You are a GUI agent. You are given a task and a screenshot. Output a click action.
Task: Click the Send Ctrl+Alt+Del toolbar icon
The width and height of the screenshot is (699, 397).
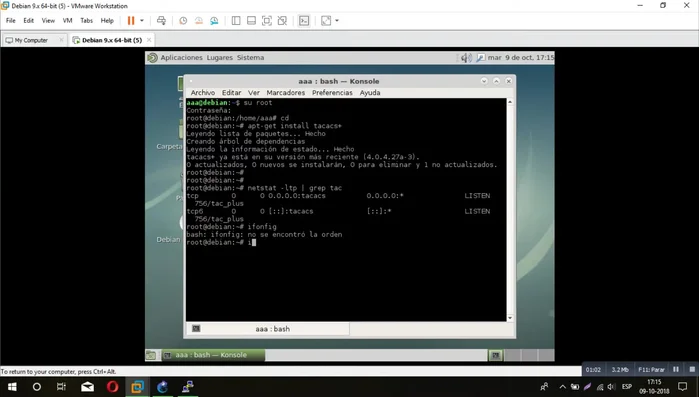click(x=161, y=20)
